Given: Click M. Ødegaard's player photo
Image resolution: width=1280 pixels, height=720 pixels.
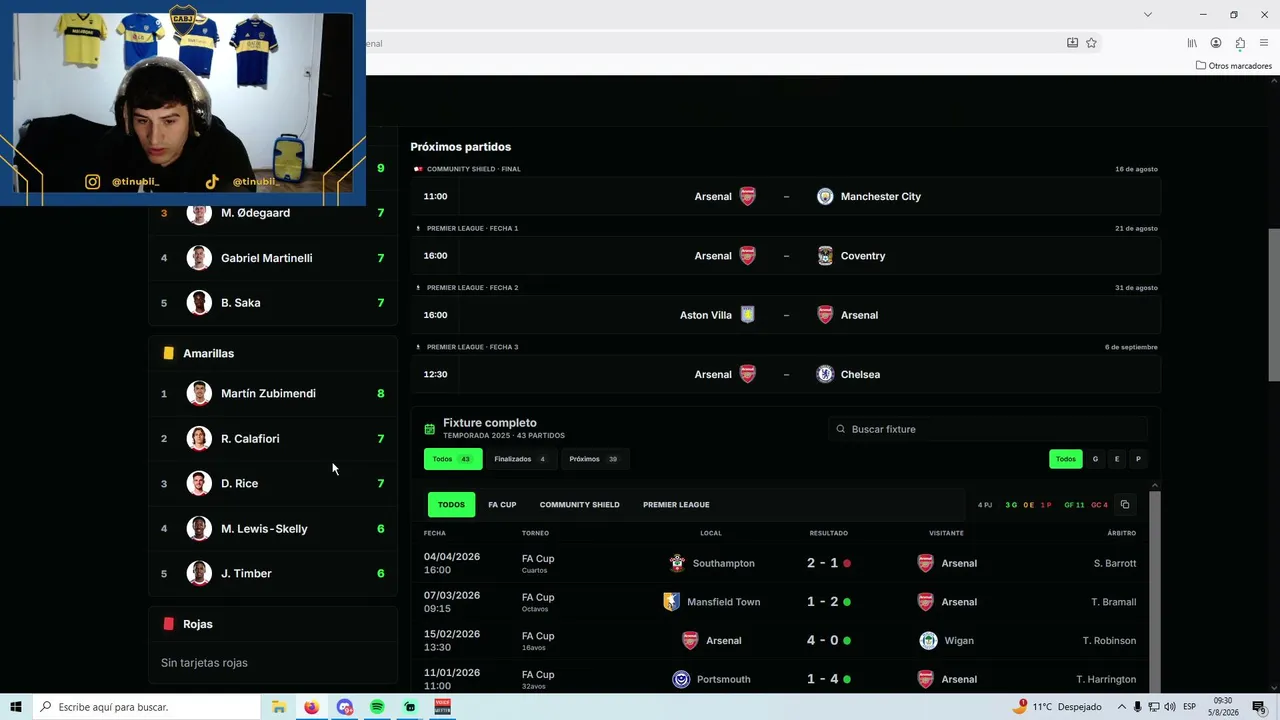Looking at the screenshot, I should pyautogui.click(x=199, y=213).
